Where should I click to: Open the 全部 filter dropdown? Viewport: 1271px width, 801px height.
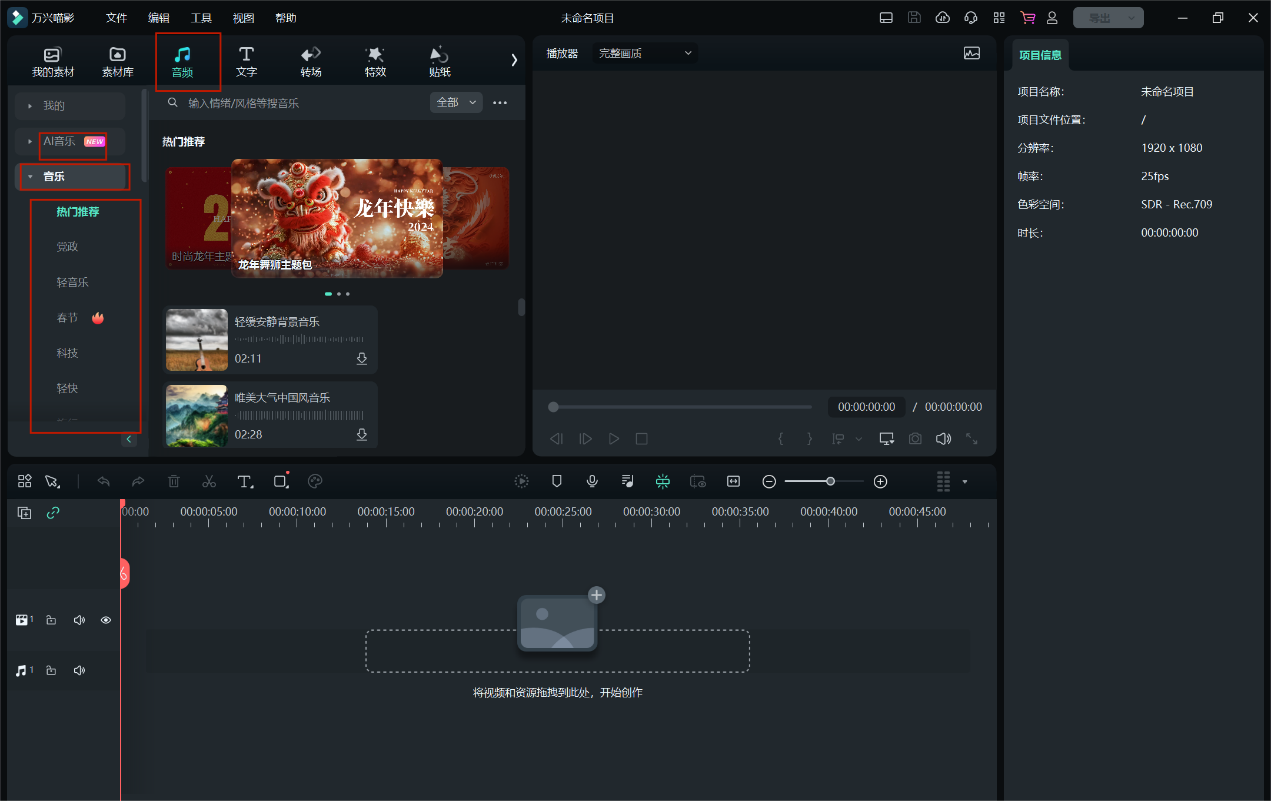pyautogui.click(x=456, y=102)
